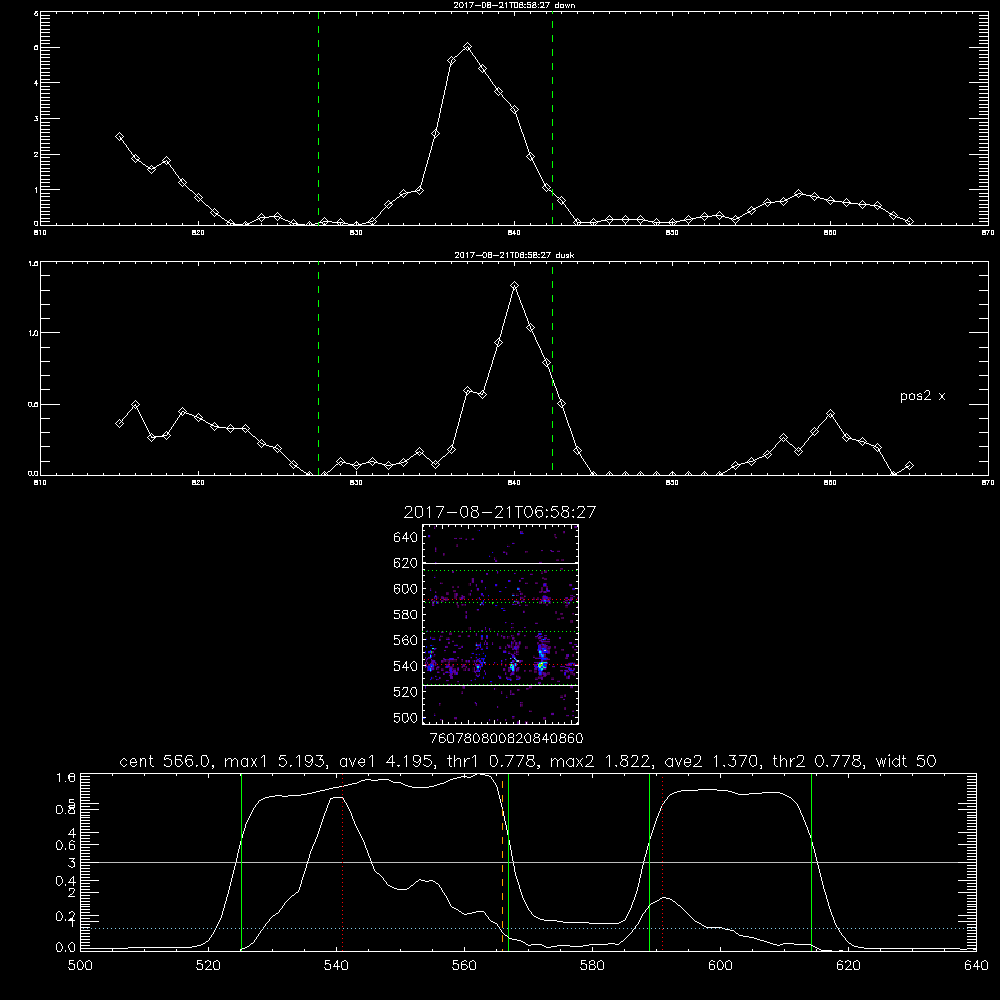Click the dawn plot title text
The width and height of the screenshot is (1000, 1000).
514,5
